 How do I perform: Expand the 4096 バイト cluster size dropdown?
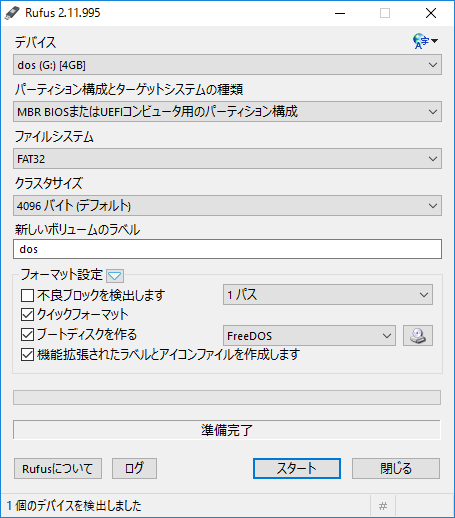pyautogui.click(x=227, y=206)
